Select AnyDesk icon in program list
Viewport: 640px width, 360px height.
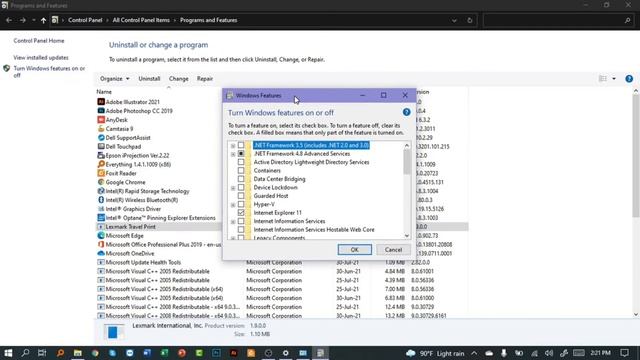[x=101, y=120]
